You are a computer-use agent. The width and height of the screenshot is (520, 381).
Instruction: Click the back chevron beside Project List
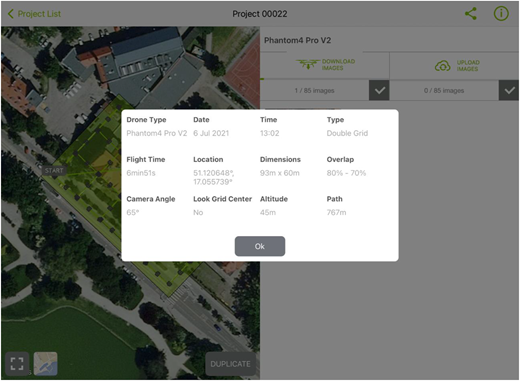coord(11,14)
